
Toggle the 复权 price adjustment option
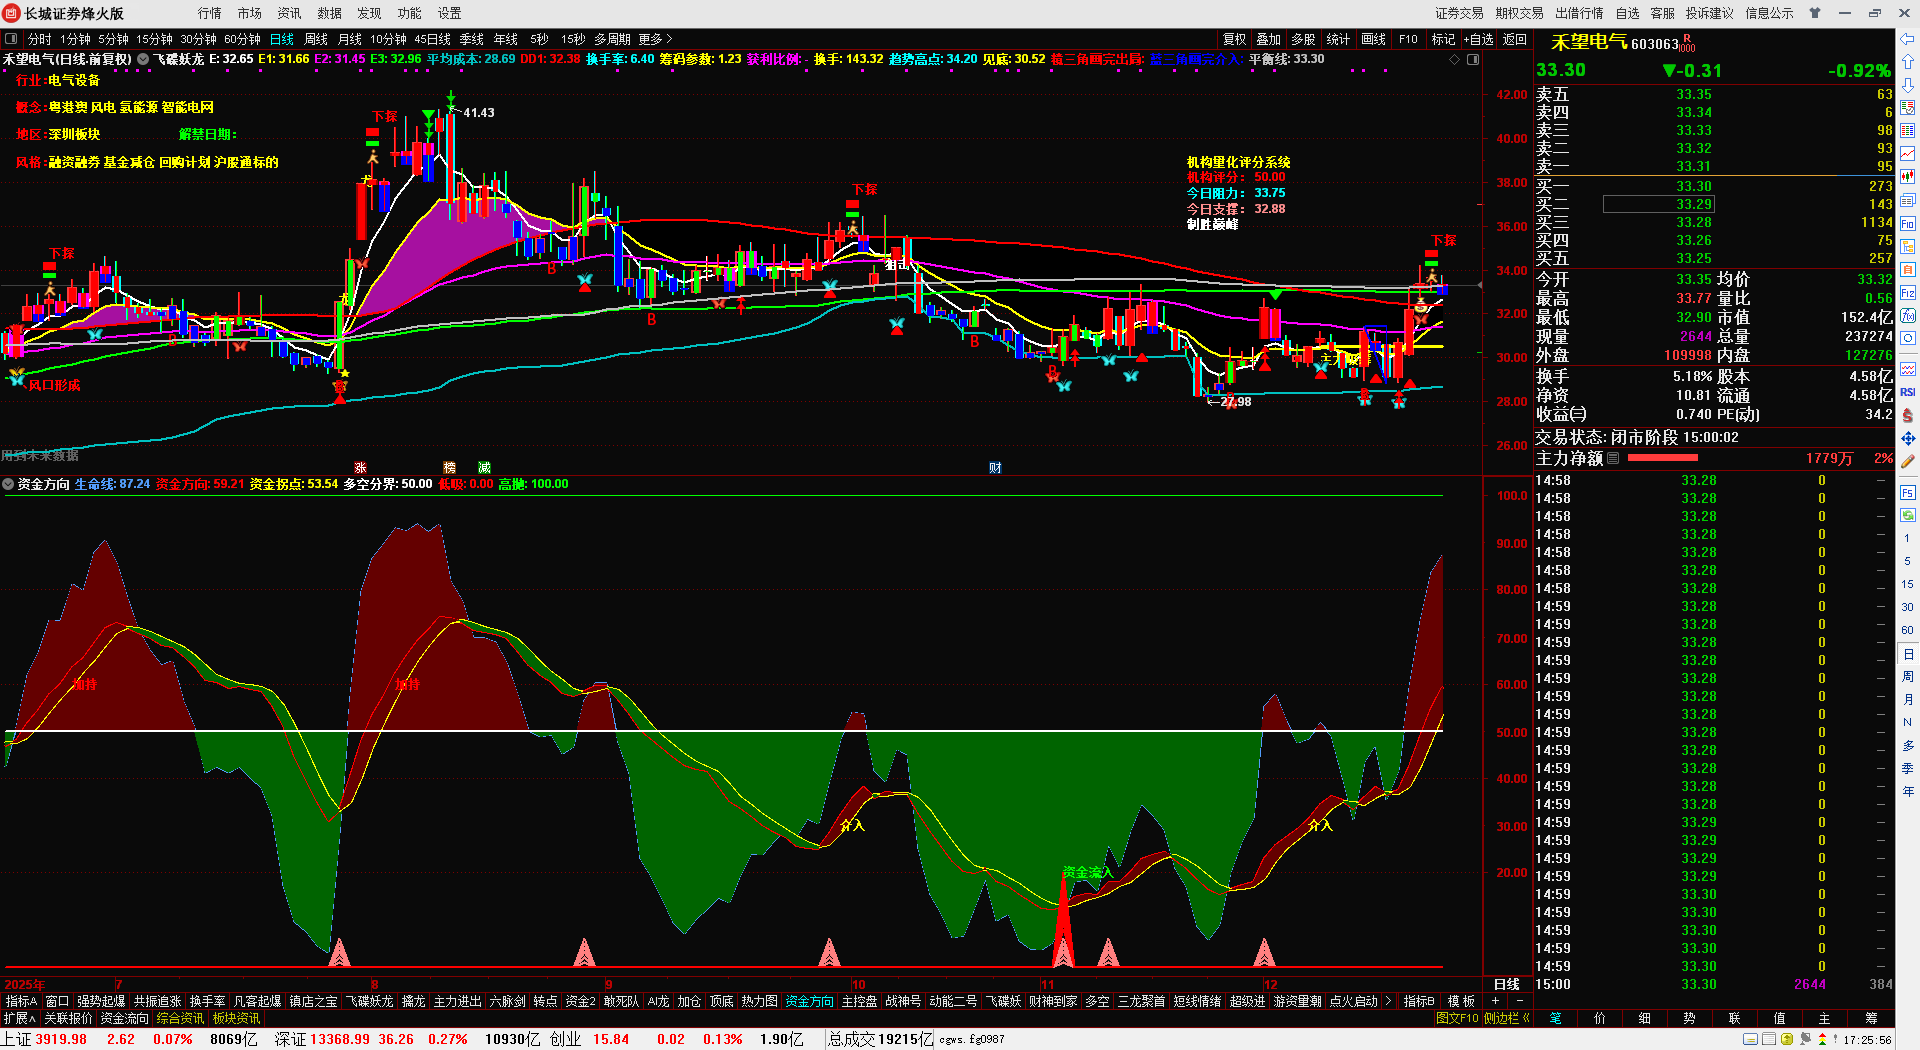1235,39
